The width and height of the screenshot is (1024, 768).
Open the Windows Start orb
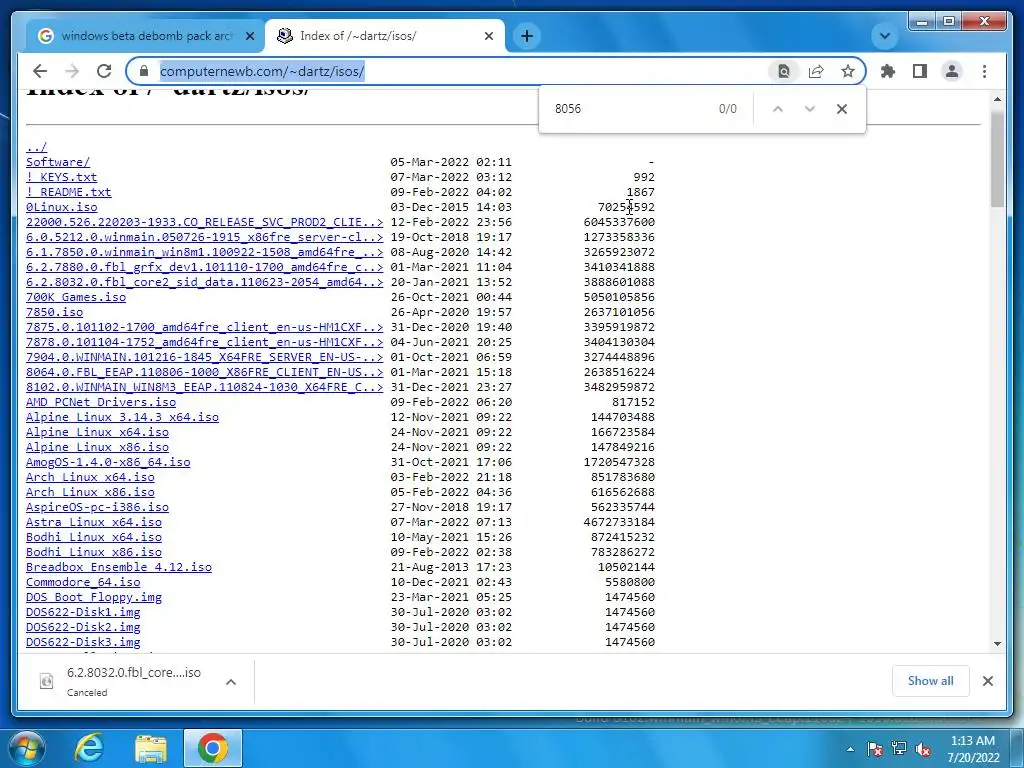(x=25, y=748)
